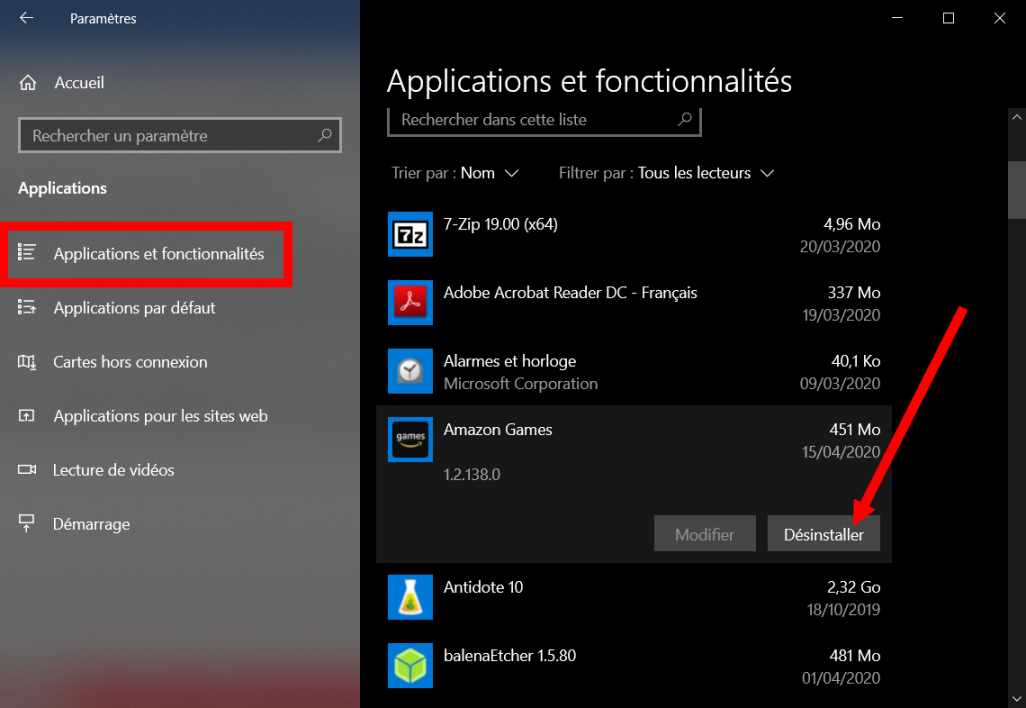Click the 18/10/2019 install date
Screen dimensions: 1026x708
click(x=843, y=610)
